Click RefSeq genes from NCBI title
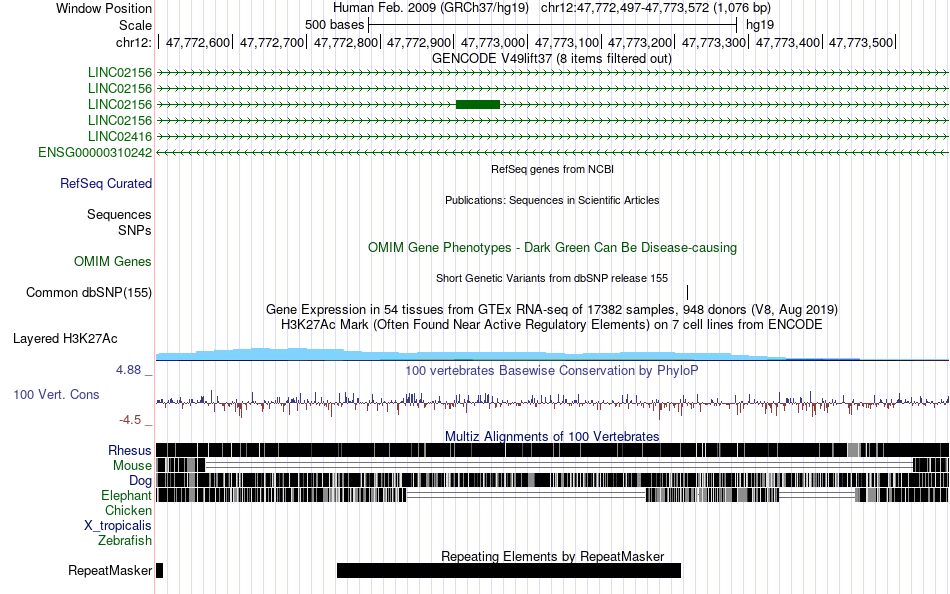The image size is (950, 594). click(x=552, y=169)
